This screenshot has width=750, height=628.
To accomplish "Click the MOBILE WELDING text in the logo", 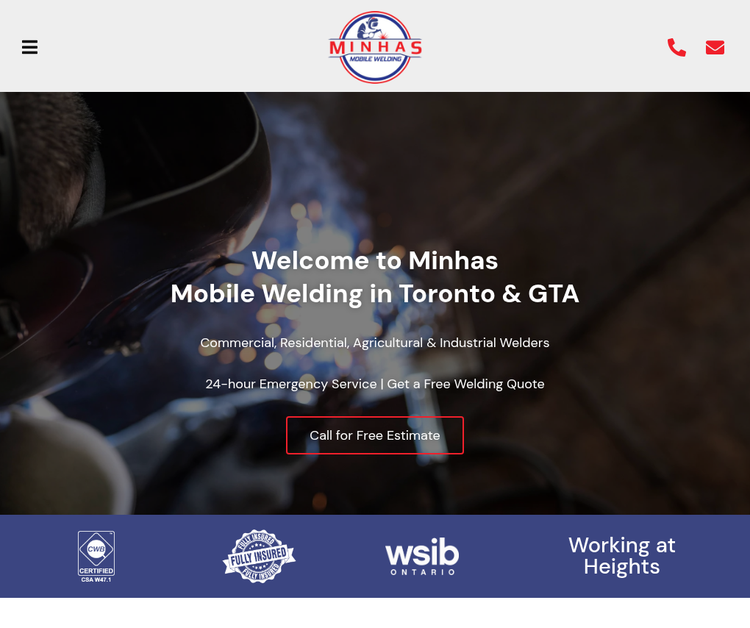I will [375, 59].
